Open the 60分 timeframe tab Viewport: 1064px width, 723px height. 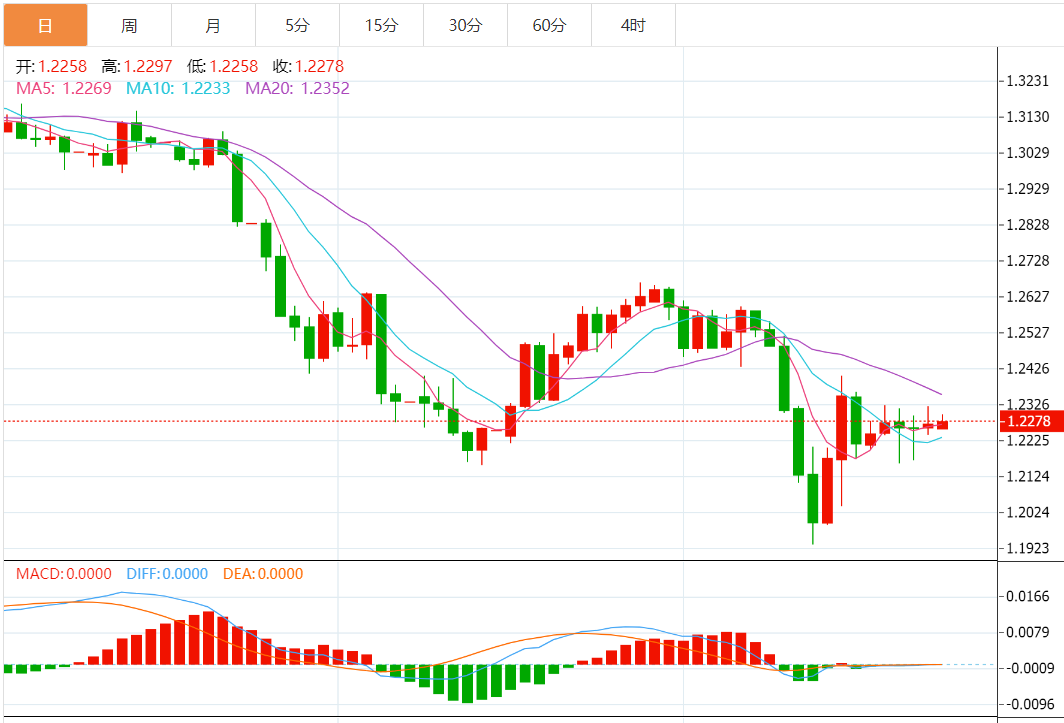pyautogui.click(x=550, y=25)
